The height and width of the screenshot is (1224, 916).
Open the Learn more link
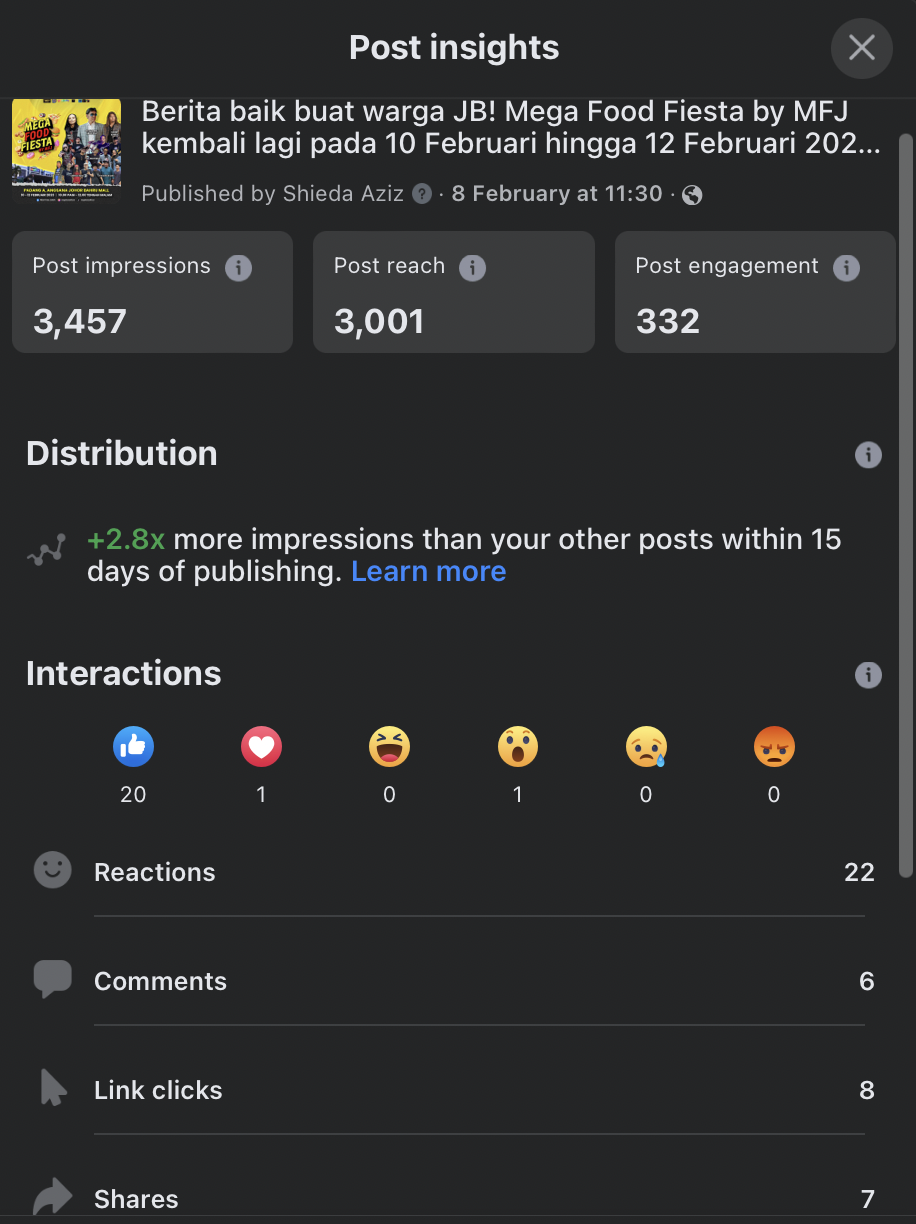coord(428,571)
